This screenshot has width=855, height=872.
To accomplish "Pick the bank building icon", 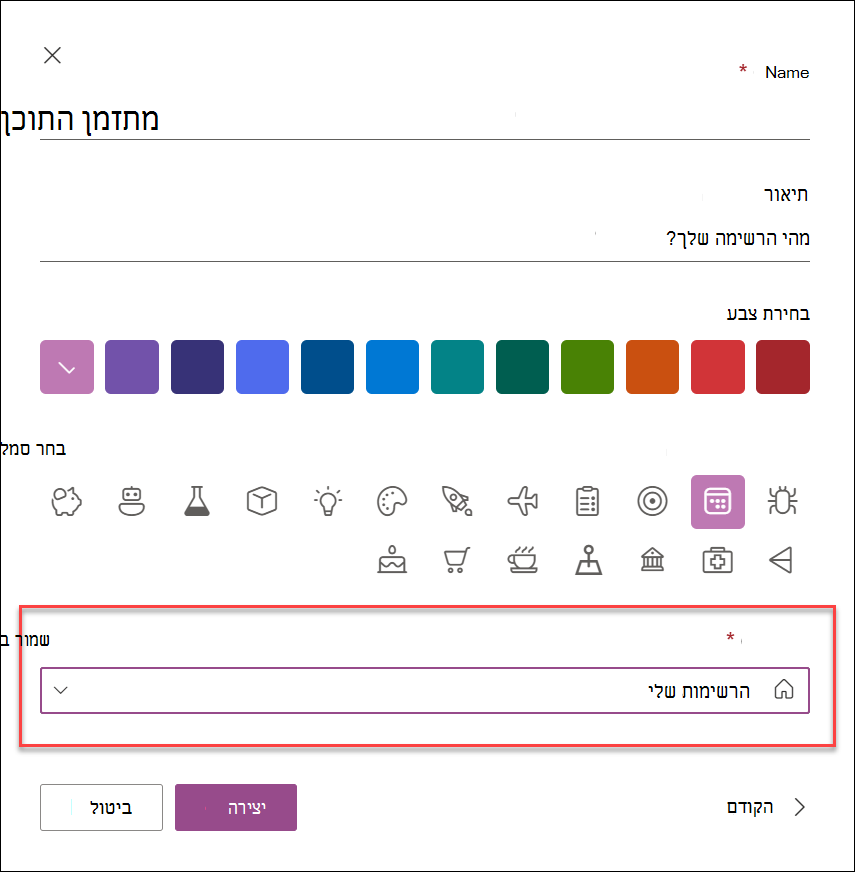I will click(653, 560).
